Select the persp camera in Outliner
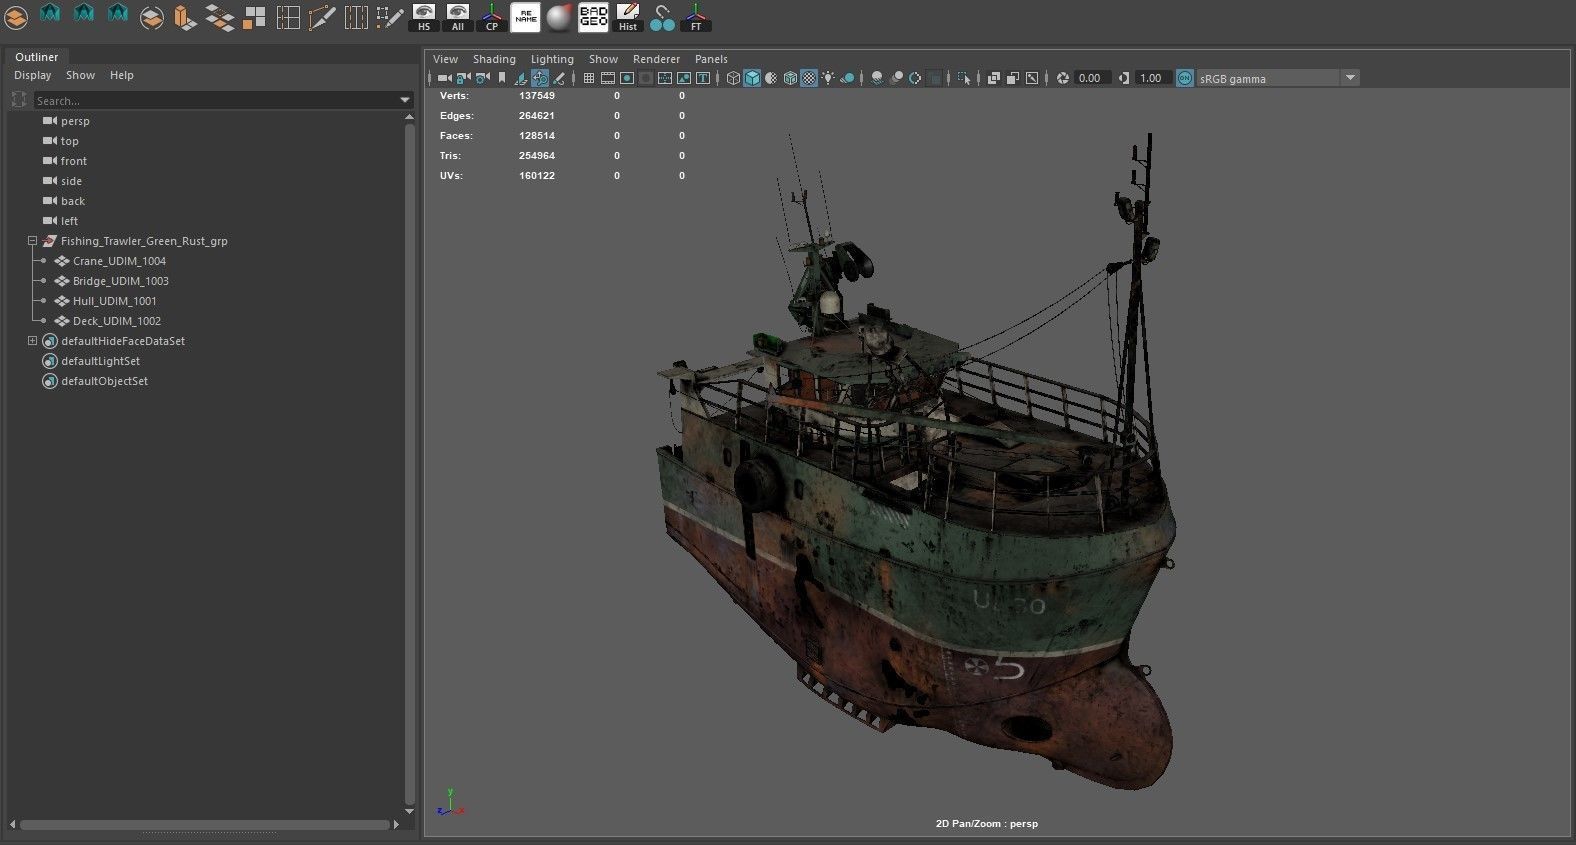Screen dimensions: 1576x845 coord(75,121)
